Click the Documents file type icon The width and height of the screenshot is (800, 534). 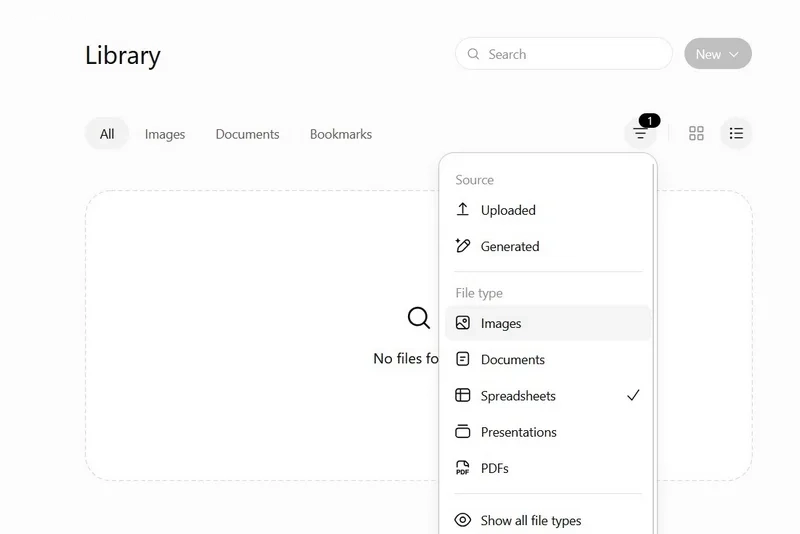[x=462, y=359]
